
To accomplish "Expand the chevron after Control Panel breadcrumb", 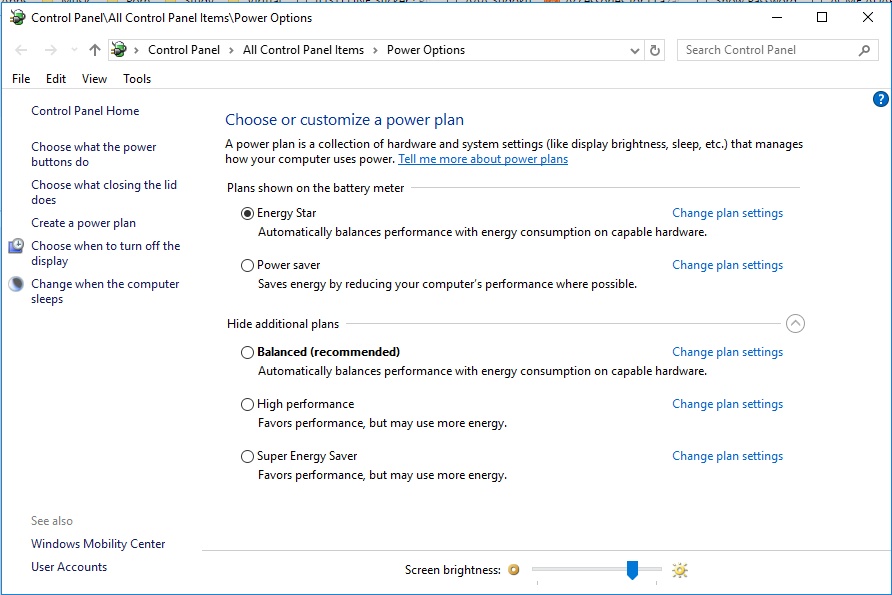I will coord(232,50).
